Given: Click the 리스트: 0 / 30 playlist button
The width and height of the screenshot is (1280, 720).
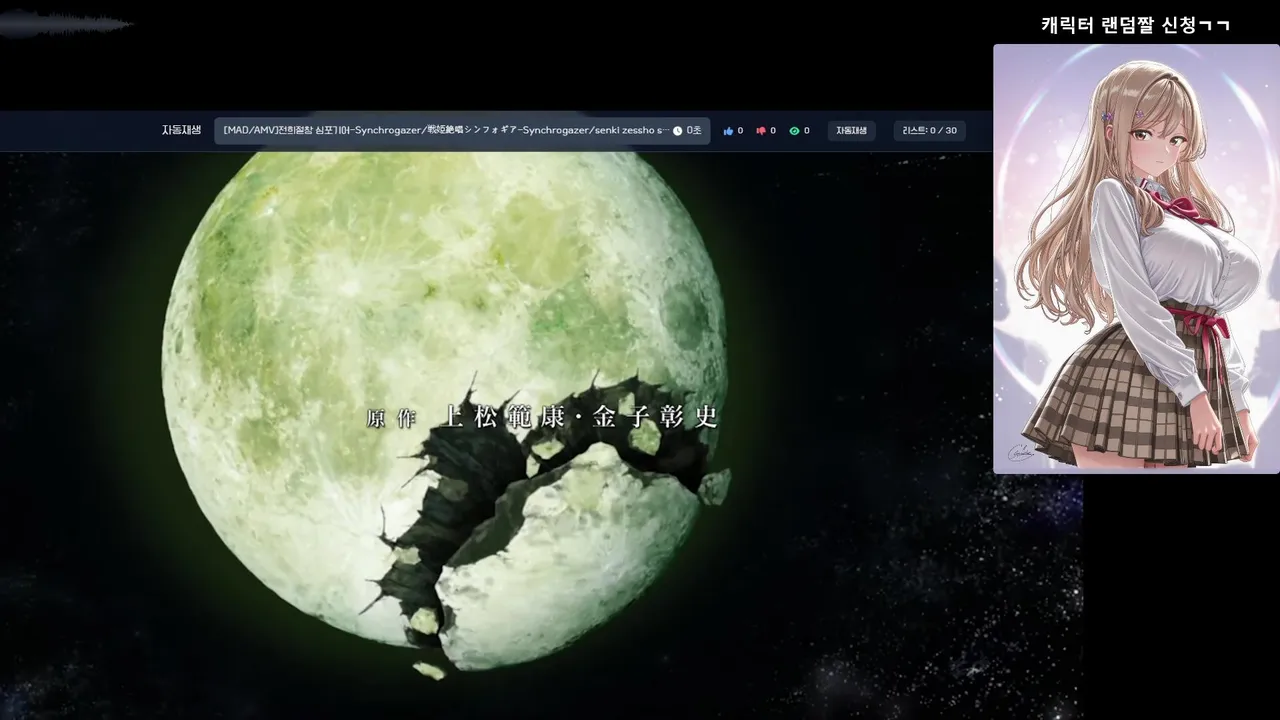Looking at the screenshot, I should pos(929,131).
